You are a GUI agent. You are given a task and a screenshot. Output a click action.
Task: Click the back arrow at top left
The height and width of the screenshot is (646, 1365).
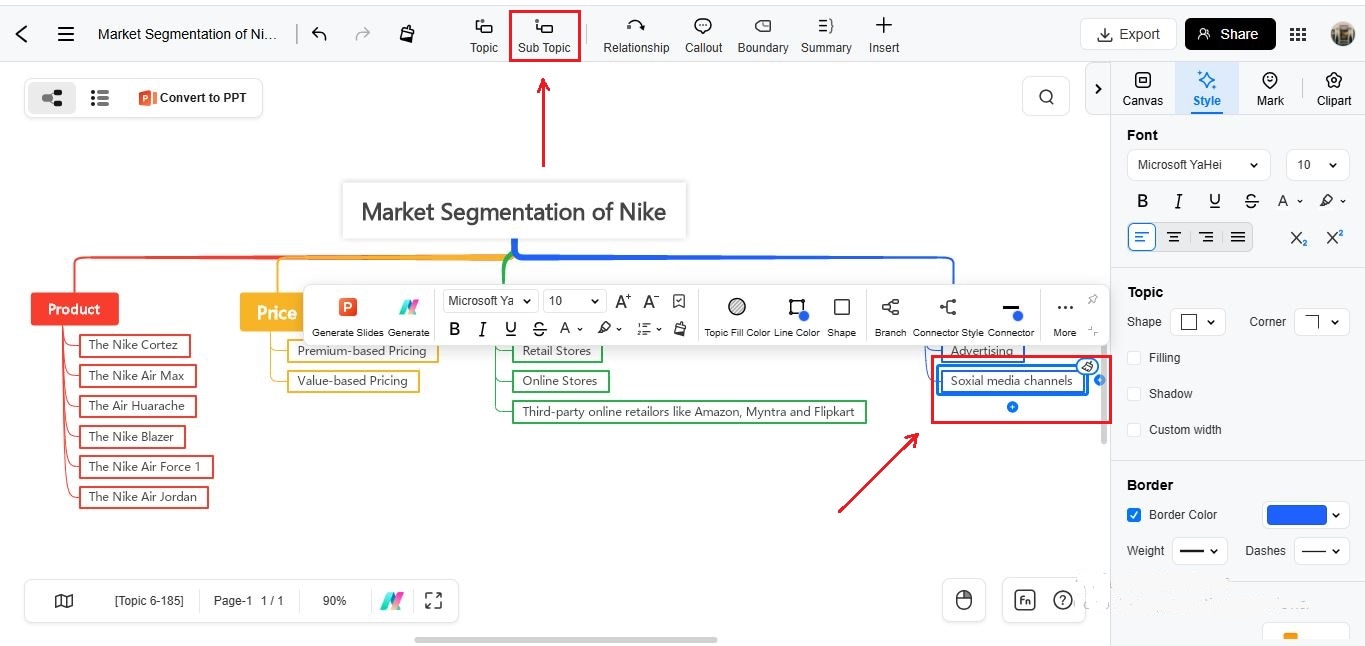(x=22, y=34)
